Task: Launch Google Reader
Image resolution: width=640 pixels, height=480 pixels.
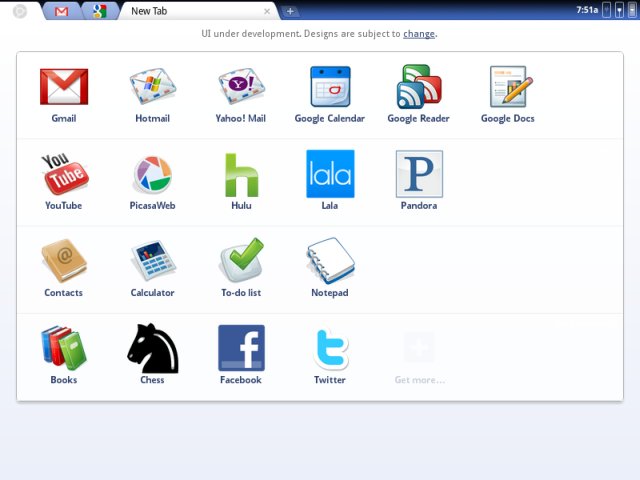Action: pyautogui.click(x=418, y=88)
